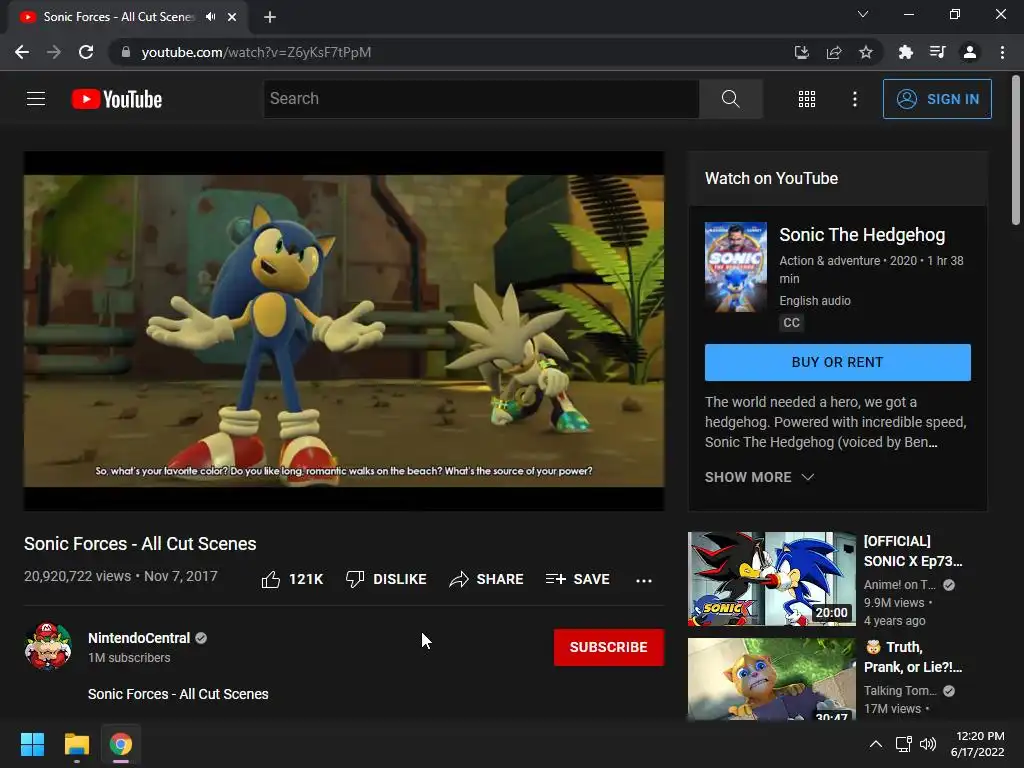This screenshot has height=768, width=1024.
Task: Bookmark this page with the star icon
Action: point(866,52)
